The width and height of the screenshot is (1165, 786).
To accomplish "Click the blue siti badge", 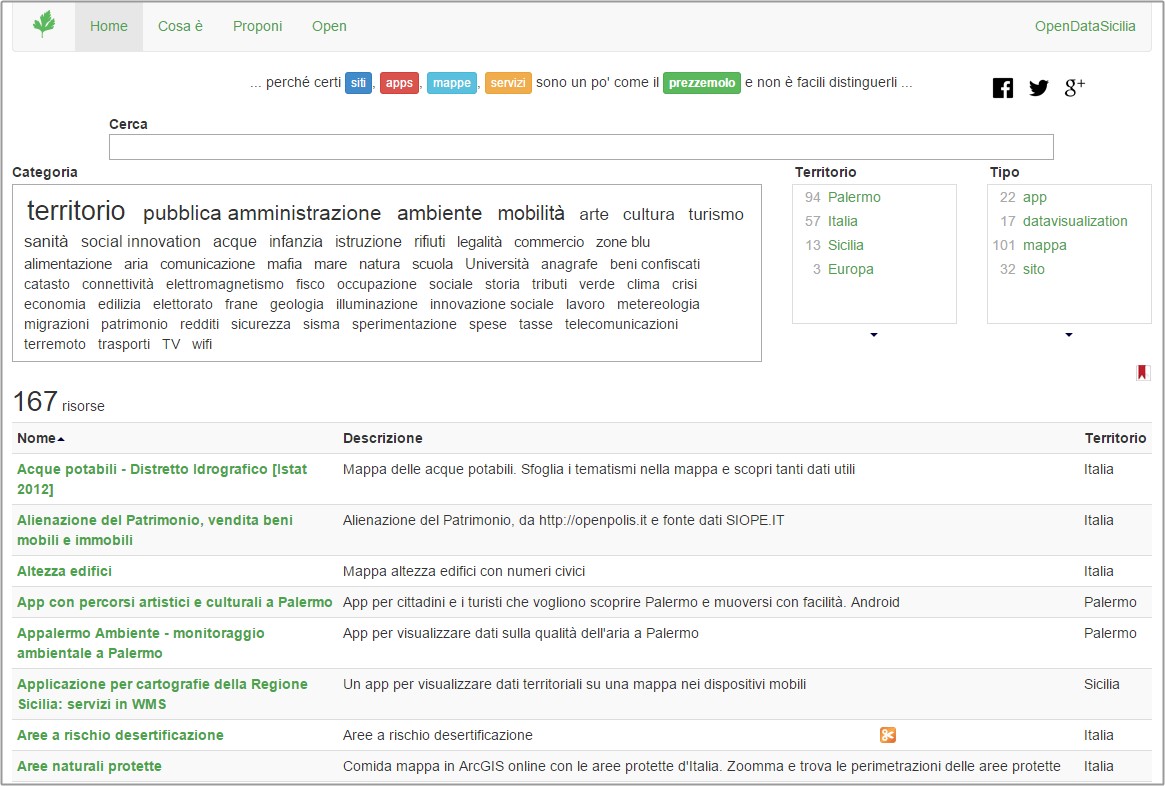I will coord(357,83).
